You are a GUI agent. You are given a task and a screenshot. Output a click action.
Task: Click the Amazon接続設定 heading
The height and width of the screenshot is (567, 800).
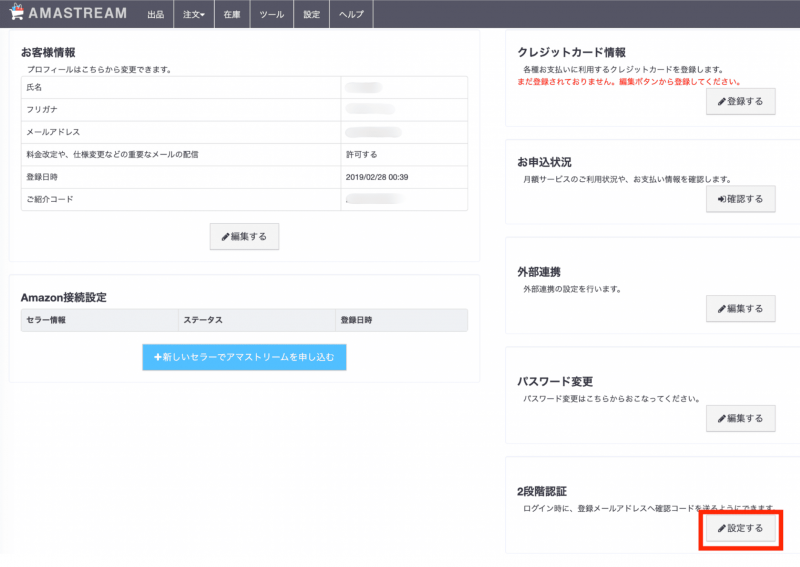click(x=63, y=297)
